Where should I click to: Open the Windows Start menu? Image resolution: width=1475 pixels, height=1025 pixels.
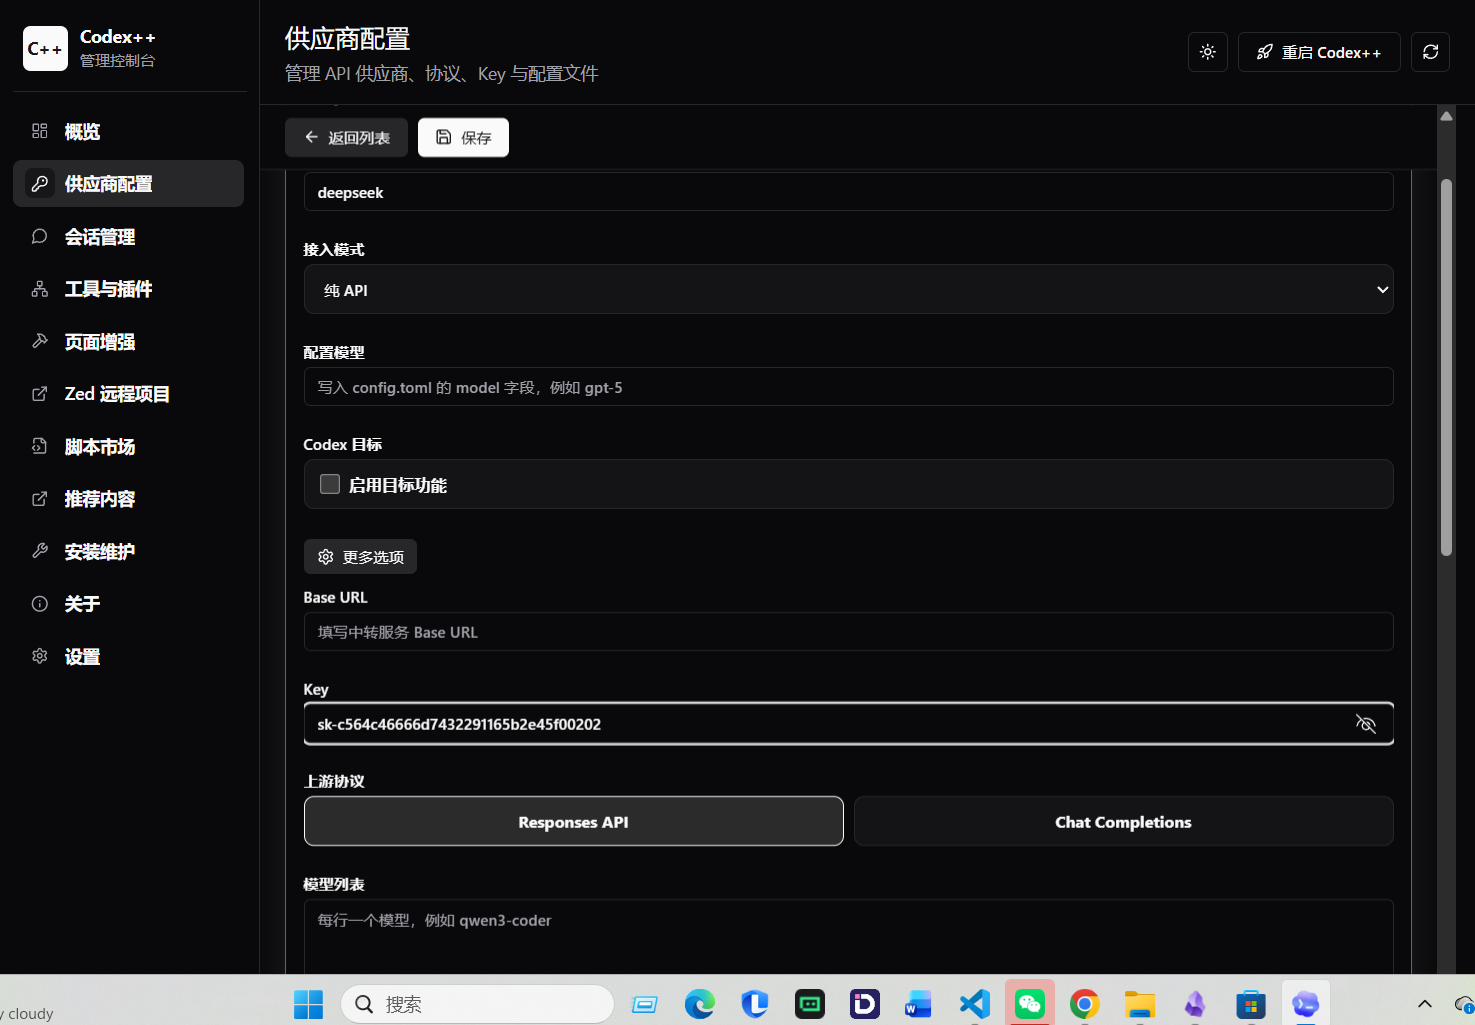coord(308,1004)
